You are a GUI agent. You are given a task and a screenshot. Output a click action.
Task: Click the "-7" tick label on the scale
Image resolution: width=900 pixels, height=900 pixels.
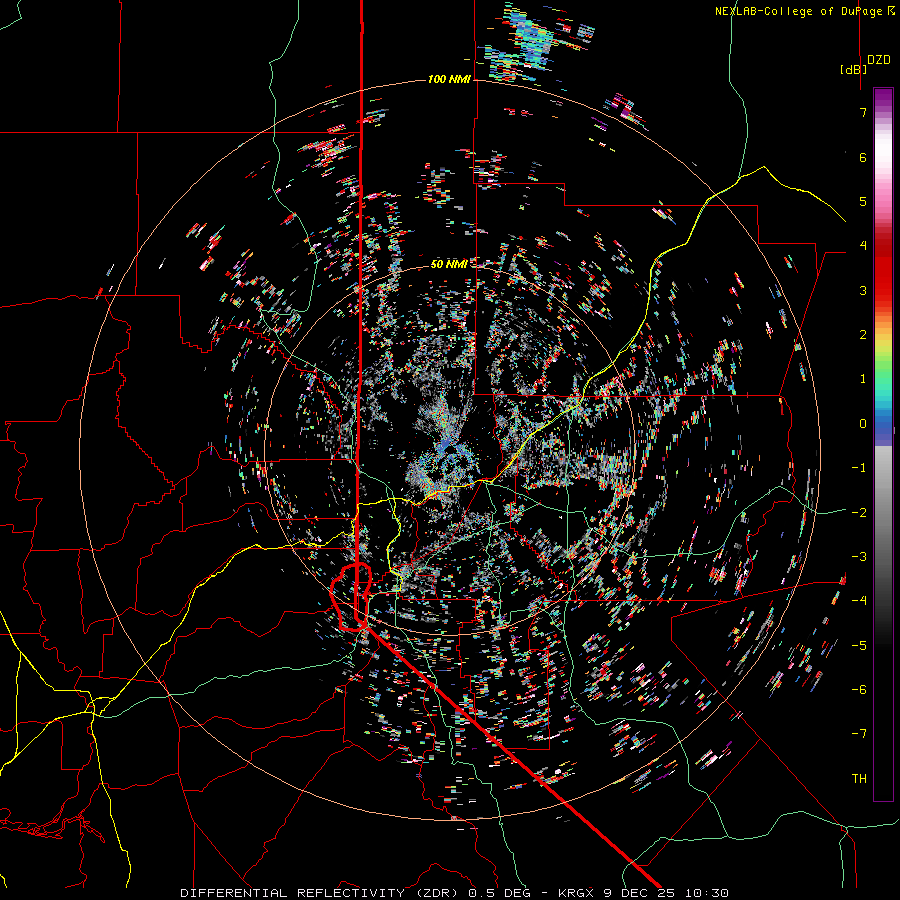tap(859, 734)
